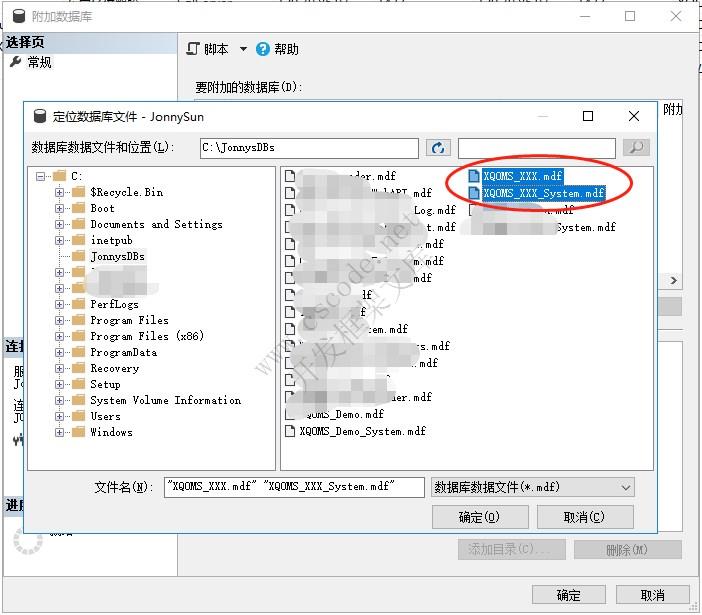Collapse the C: drive tree node
Image resolution: width=702 pixels, height=615 pixels.
(42, 176)
